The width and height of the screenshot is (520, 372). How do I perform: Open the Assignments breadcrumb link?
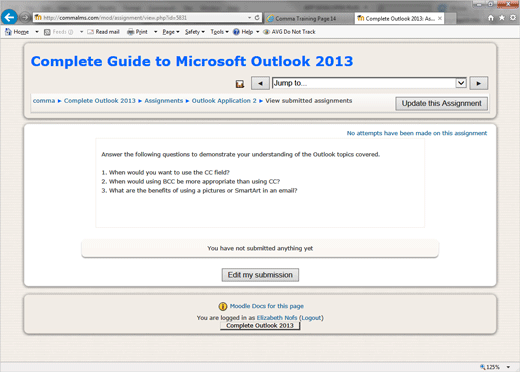coord(164,101)
